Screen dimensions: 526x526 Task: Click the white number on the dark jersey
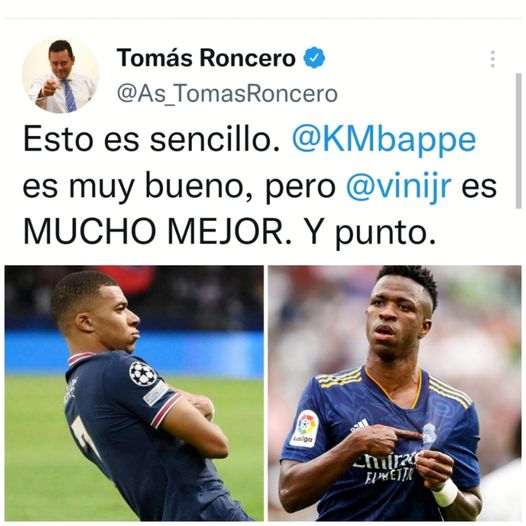pos(87,438)
